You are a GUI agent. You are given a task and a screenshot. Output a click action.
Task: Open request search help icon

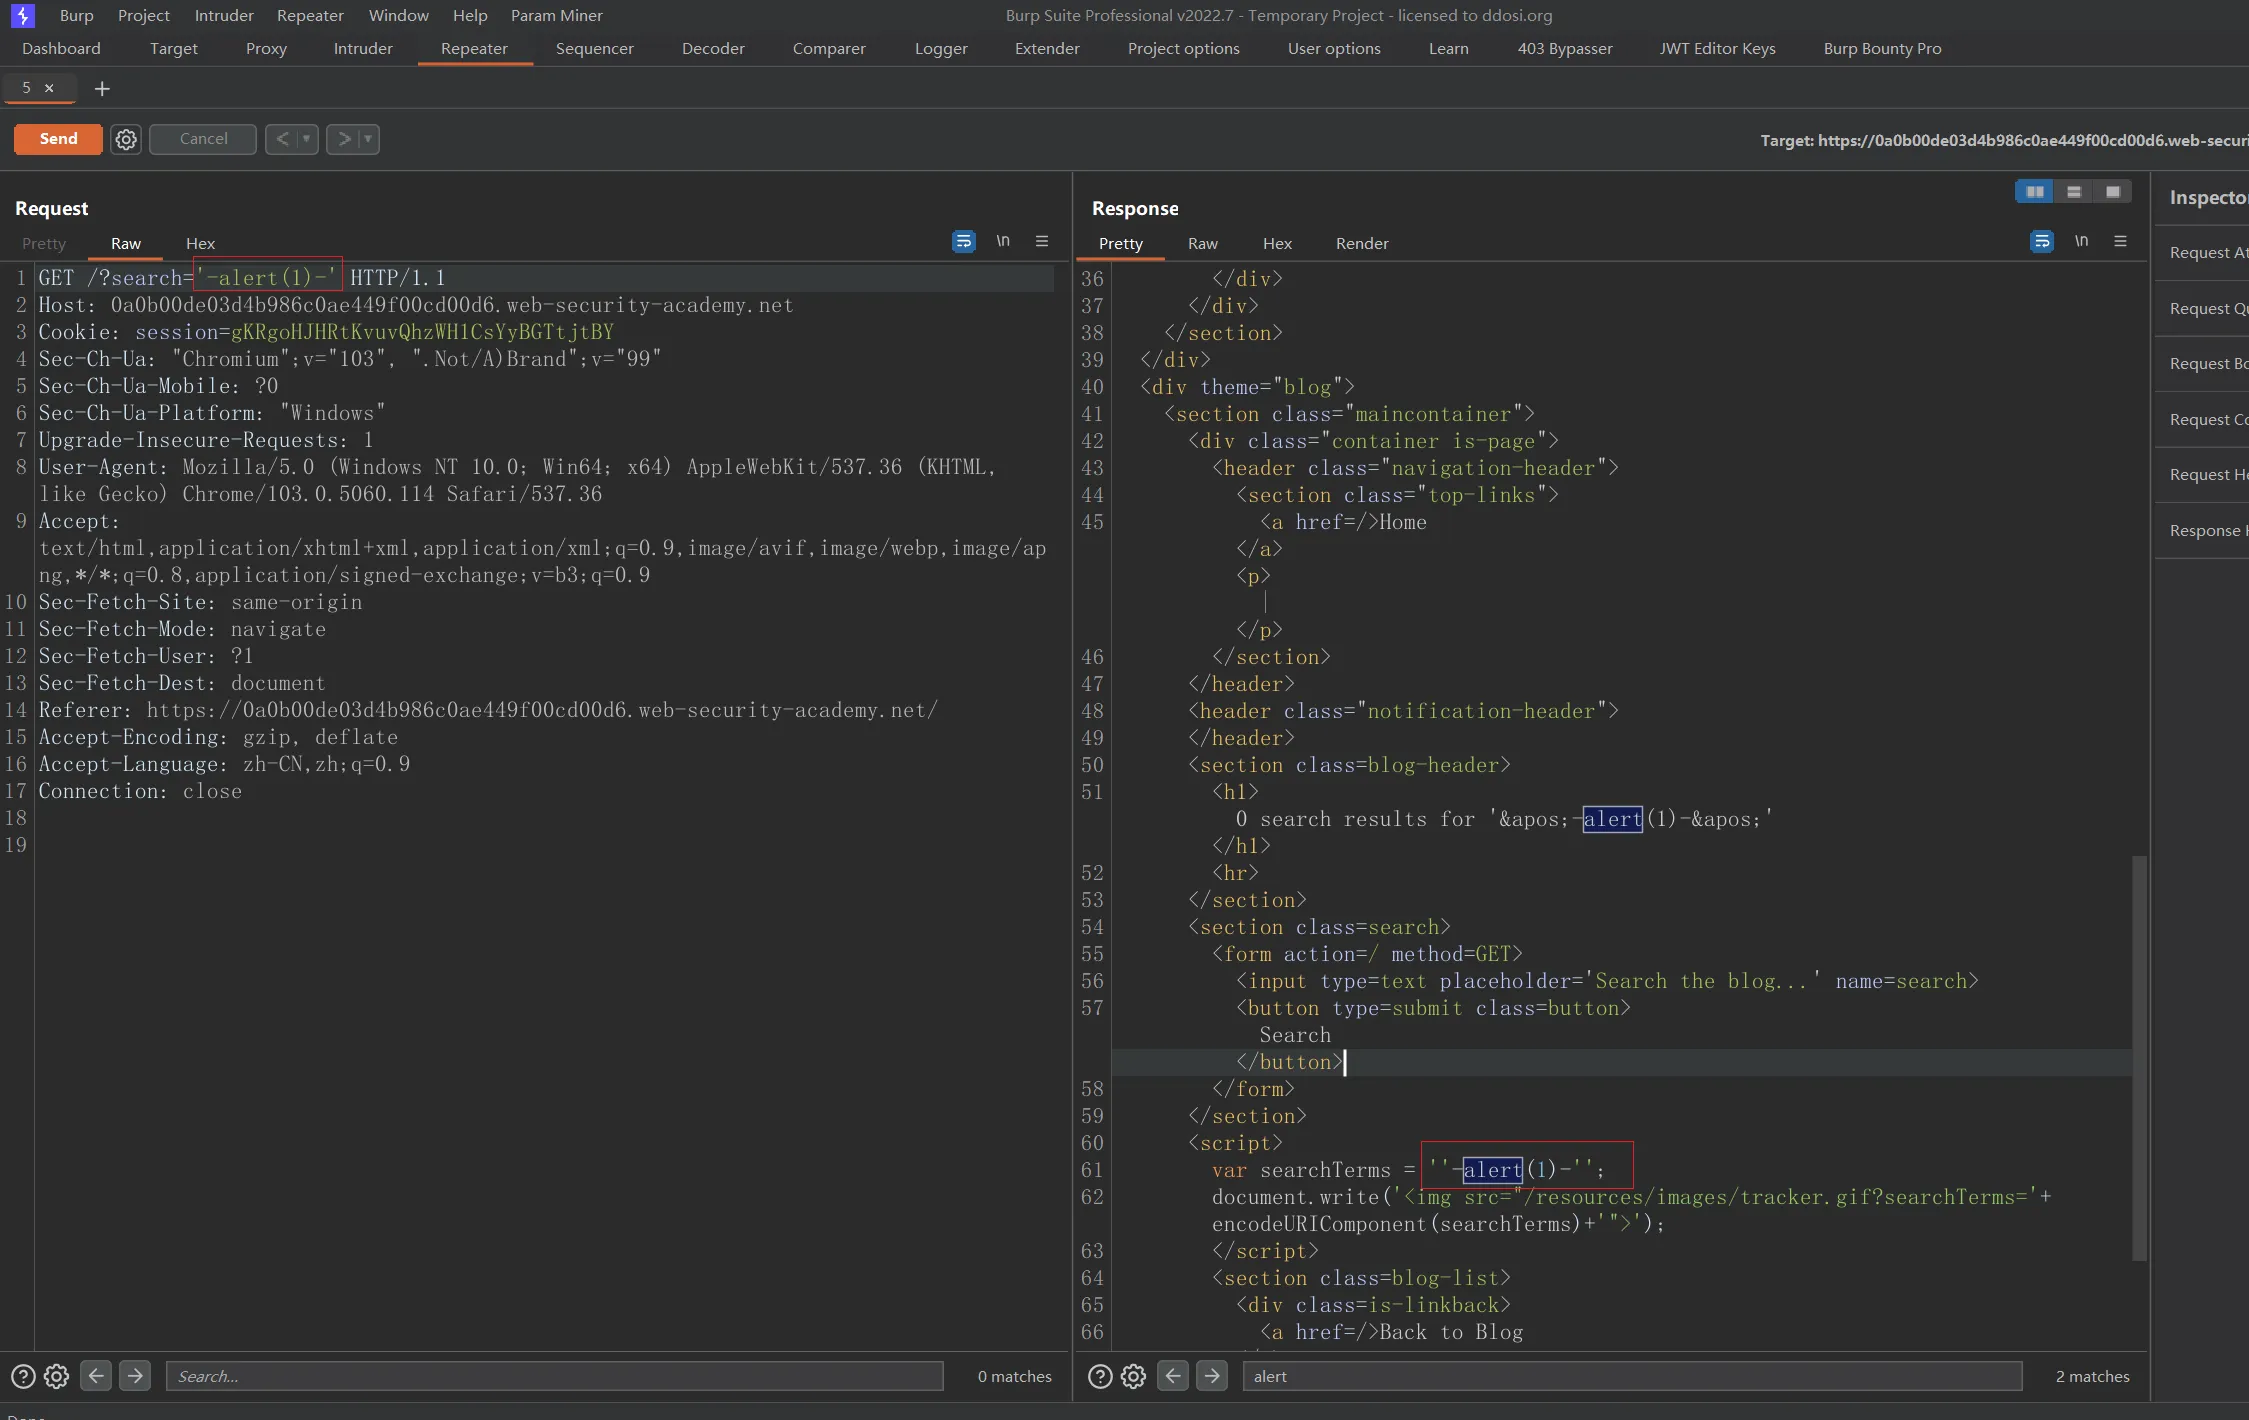point(23,1376)
